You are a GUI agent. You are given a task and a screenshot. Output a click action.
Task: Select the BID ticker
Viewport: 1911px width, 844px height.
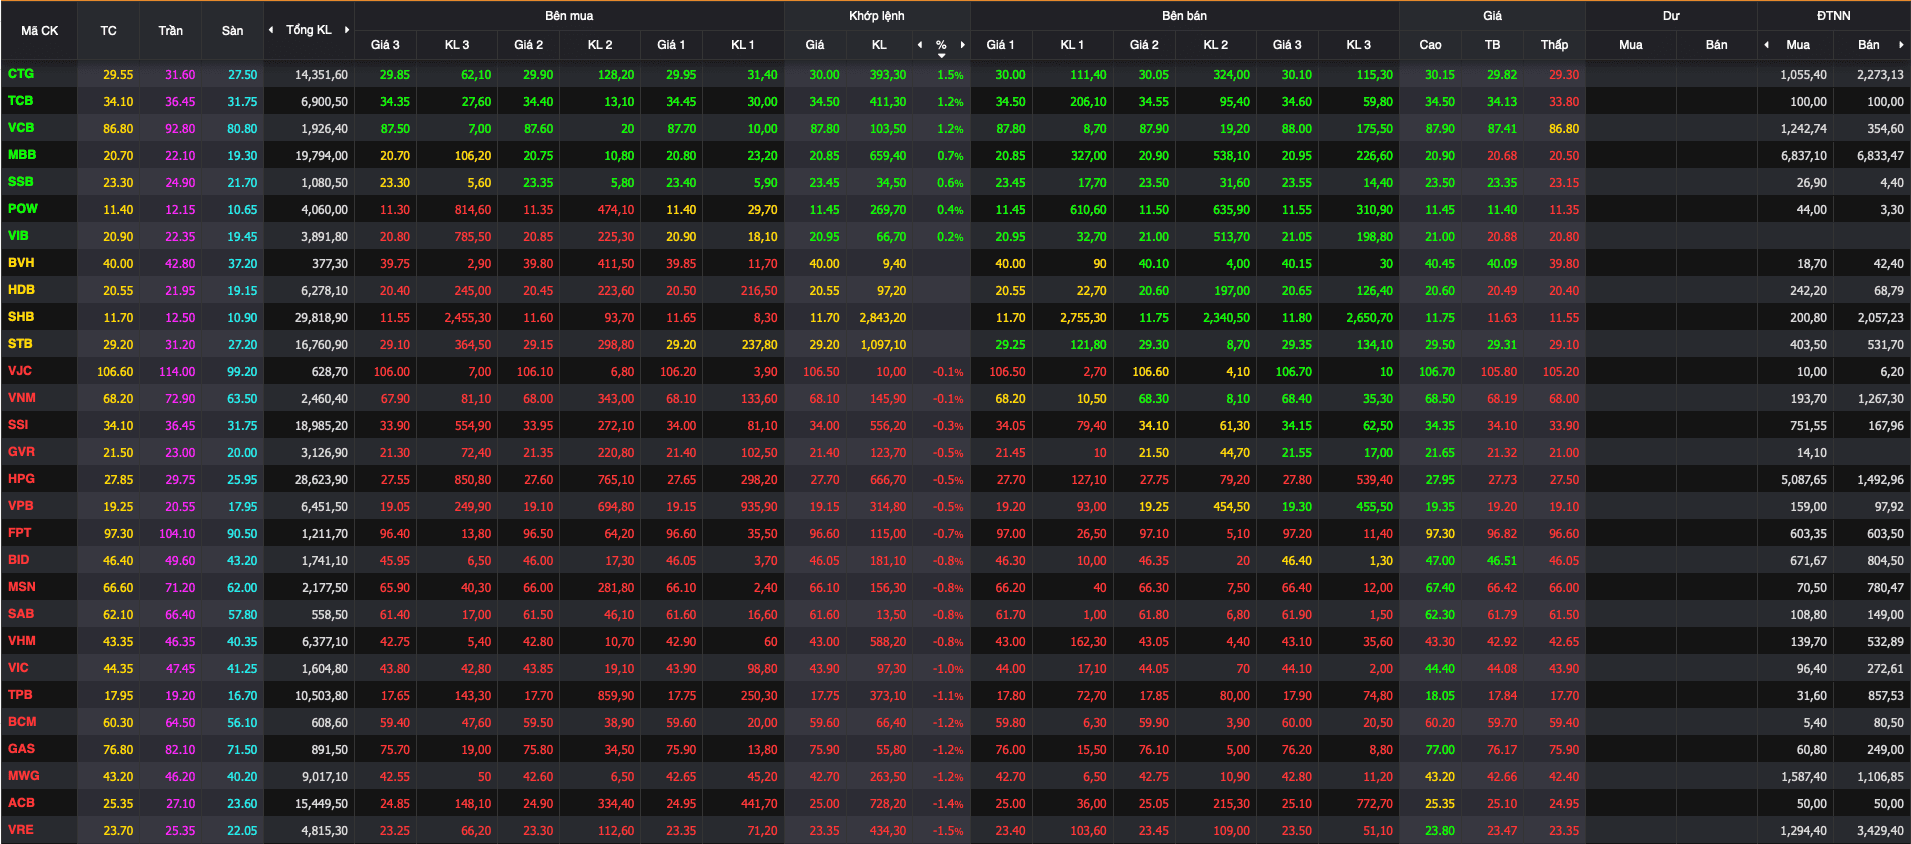19,560
